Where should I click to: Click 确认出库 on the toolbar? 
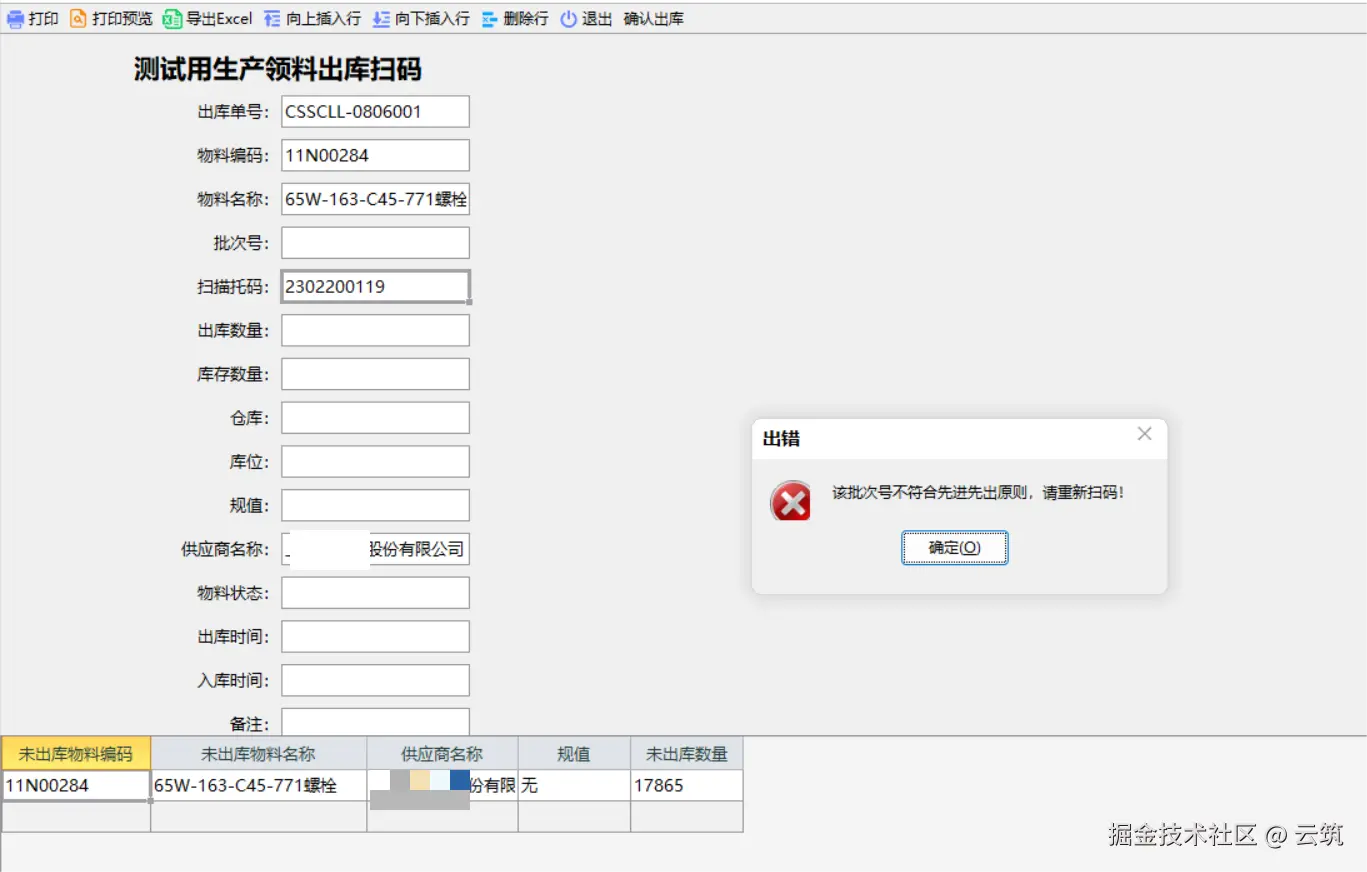point(651,17)
